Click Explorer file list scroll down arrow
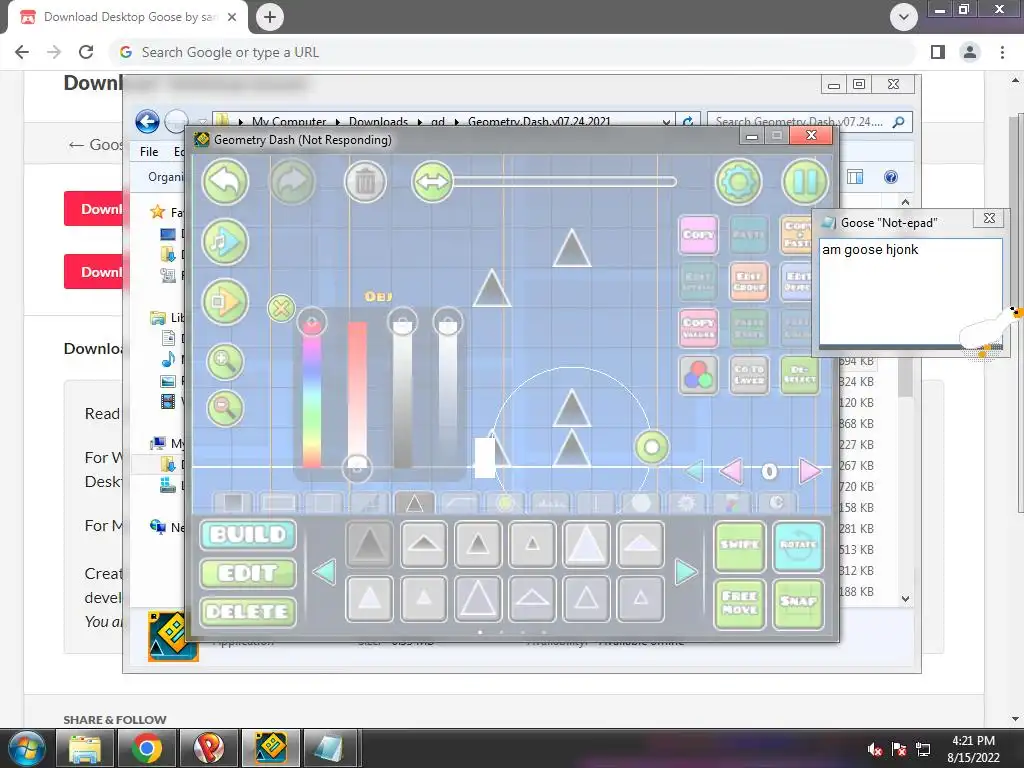The height and width of the screenshot is (768, 1024). pos(905,598)
